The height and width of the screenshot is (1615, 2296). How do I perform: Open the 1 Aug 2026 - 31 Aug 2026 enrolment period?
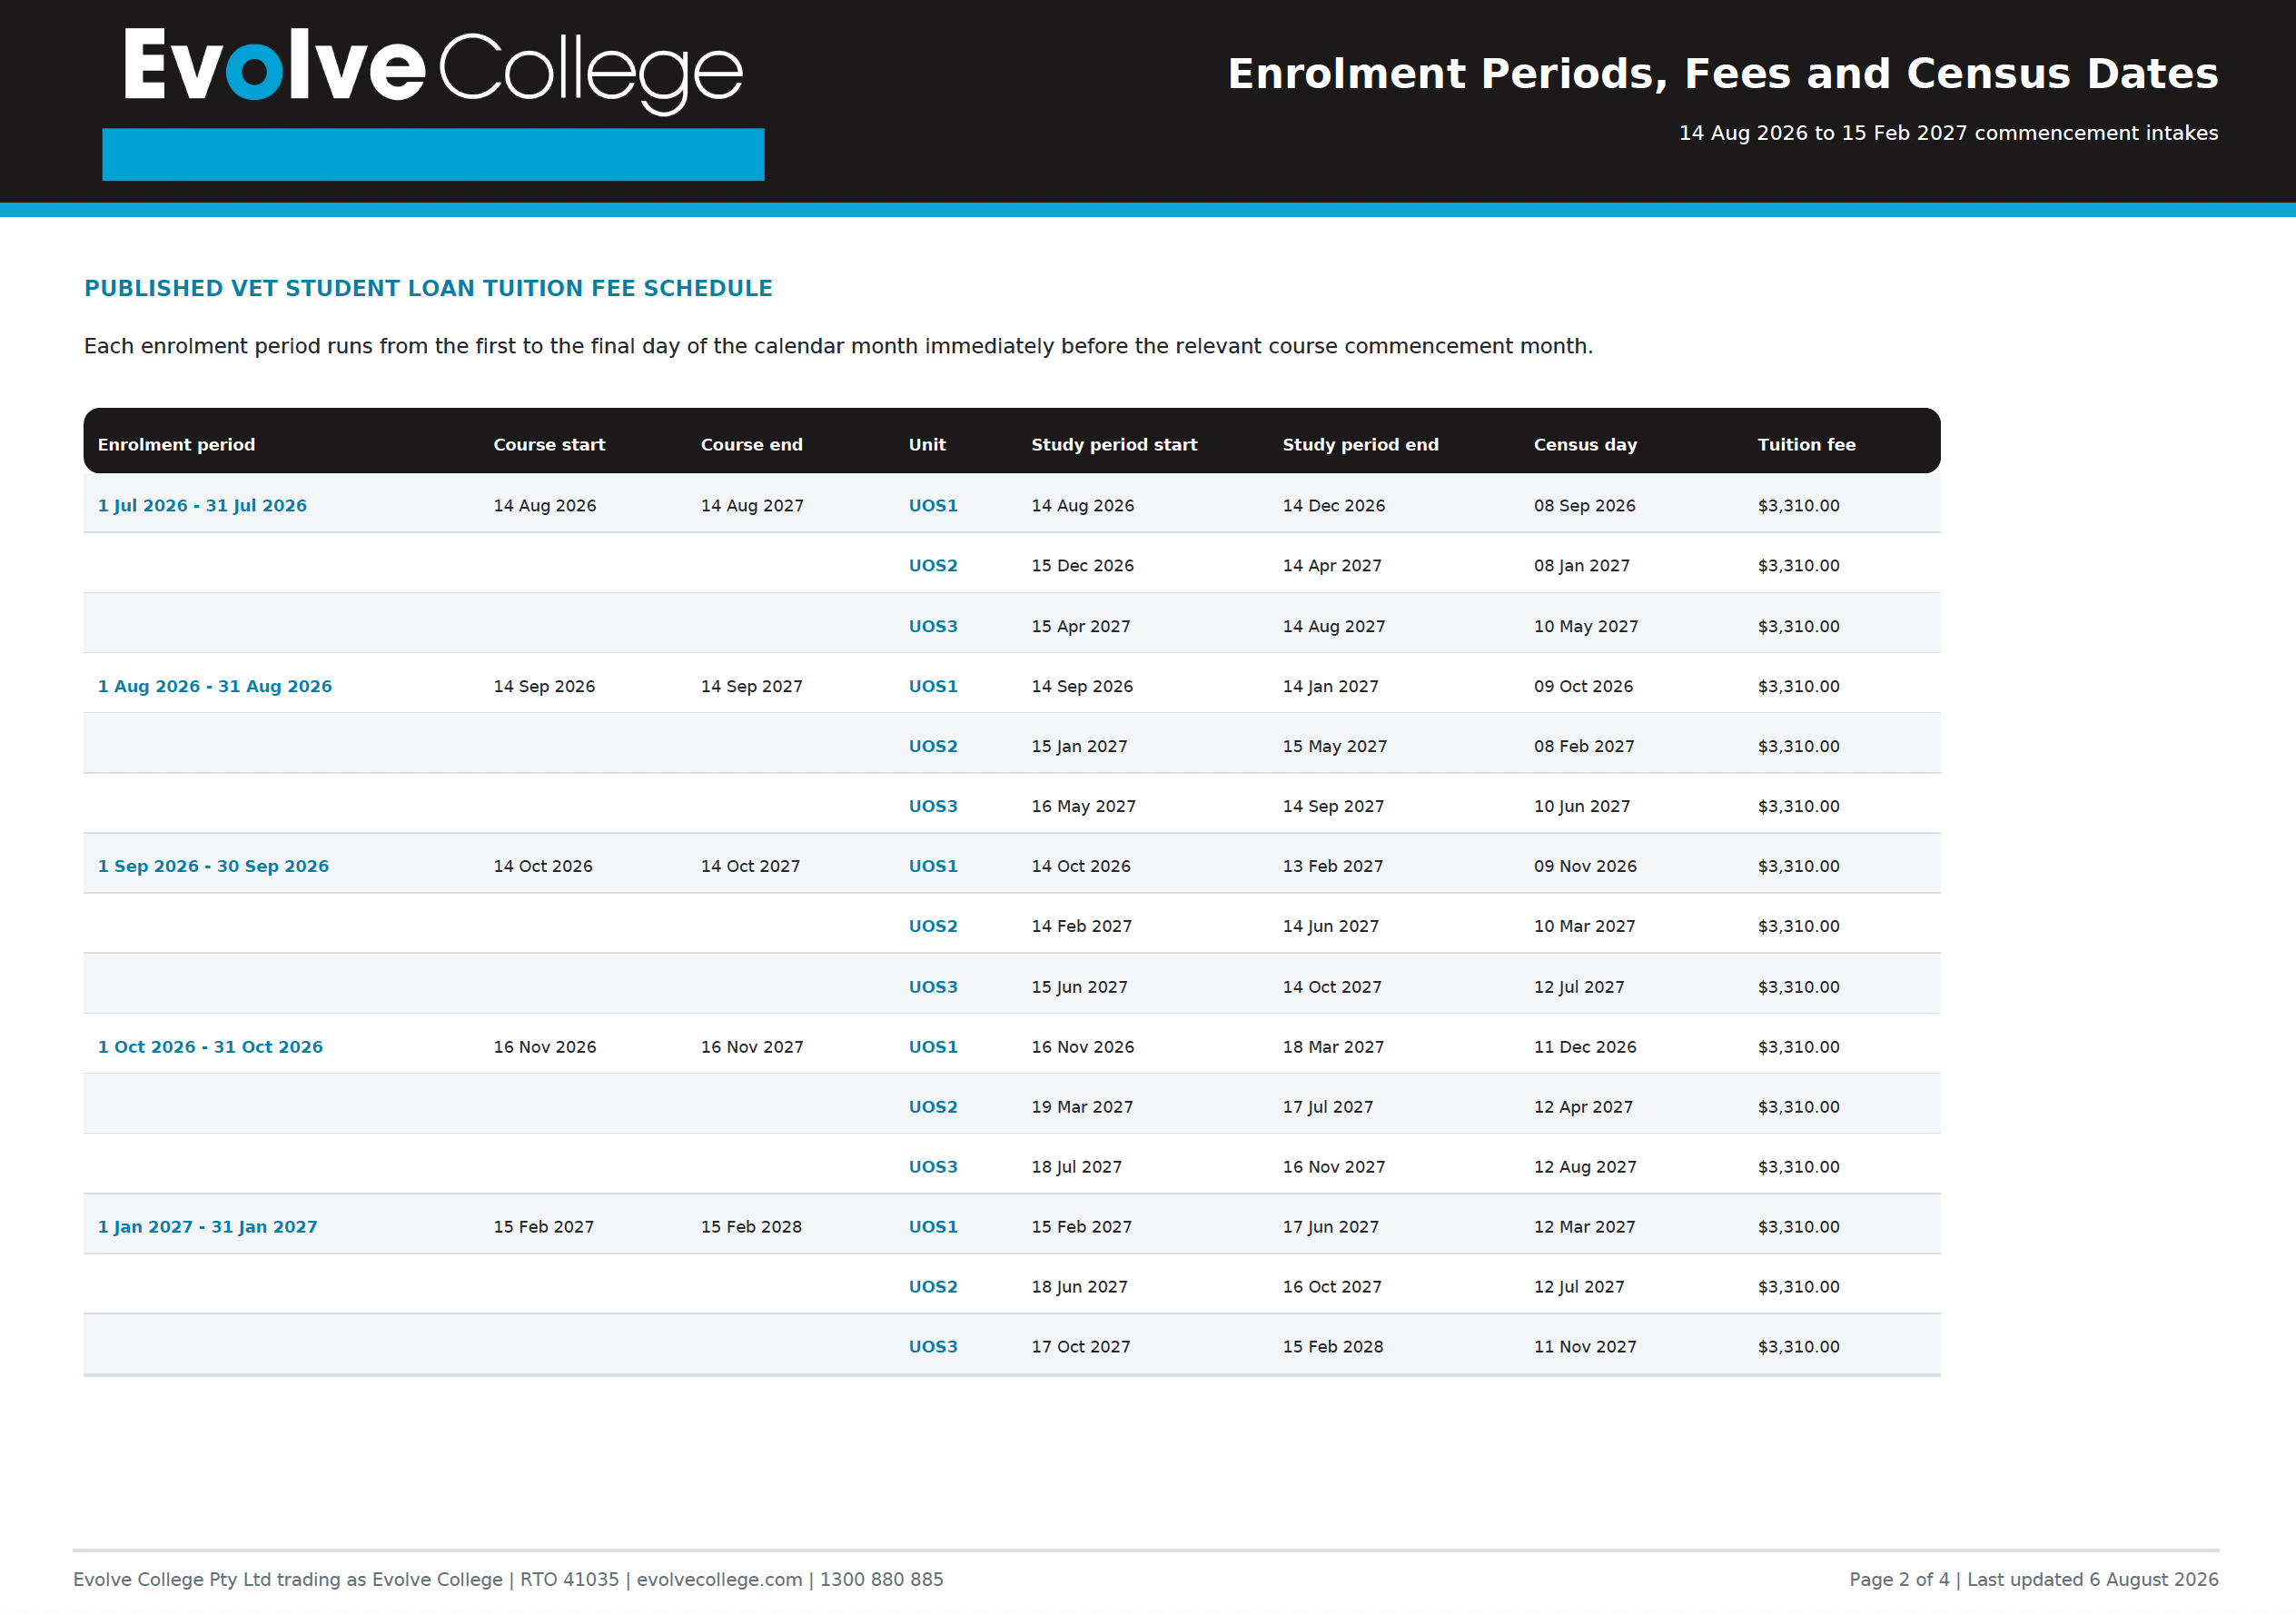[x=215, y=686]
